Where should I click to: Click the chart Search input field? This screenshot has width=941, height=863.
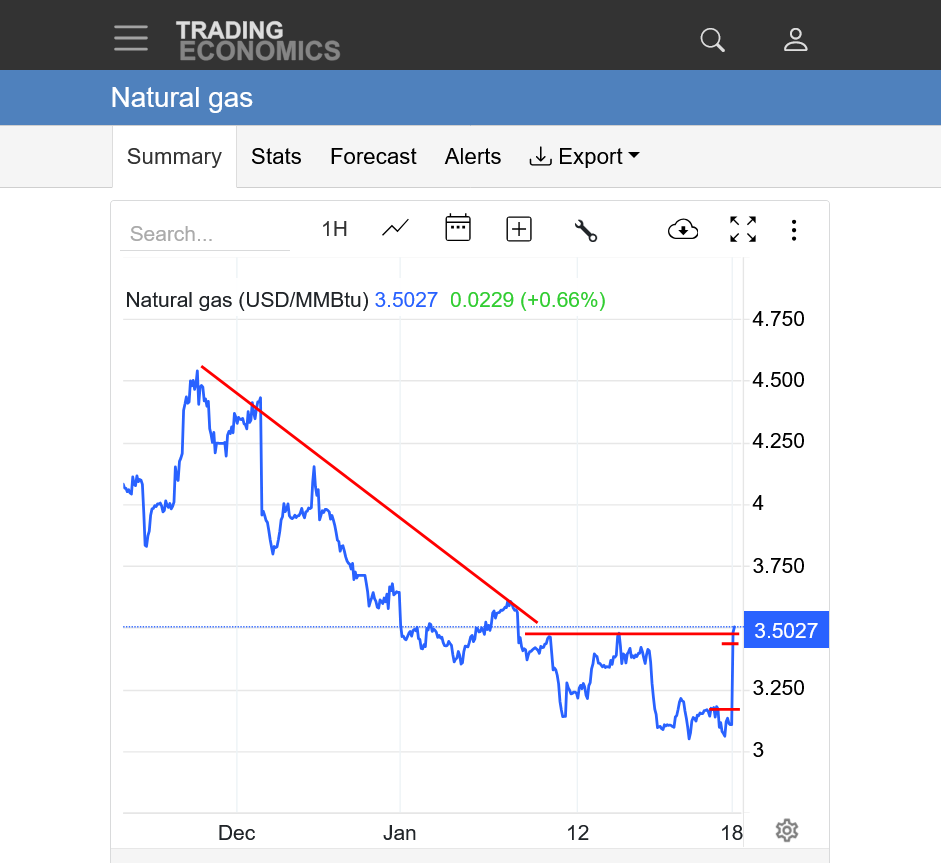click(x=205, y=234)
